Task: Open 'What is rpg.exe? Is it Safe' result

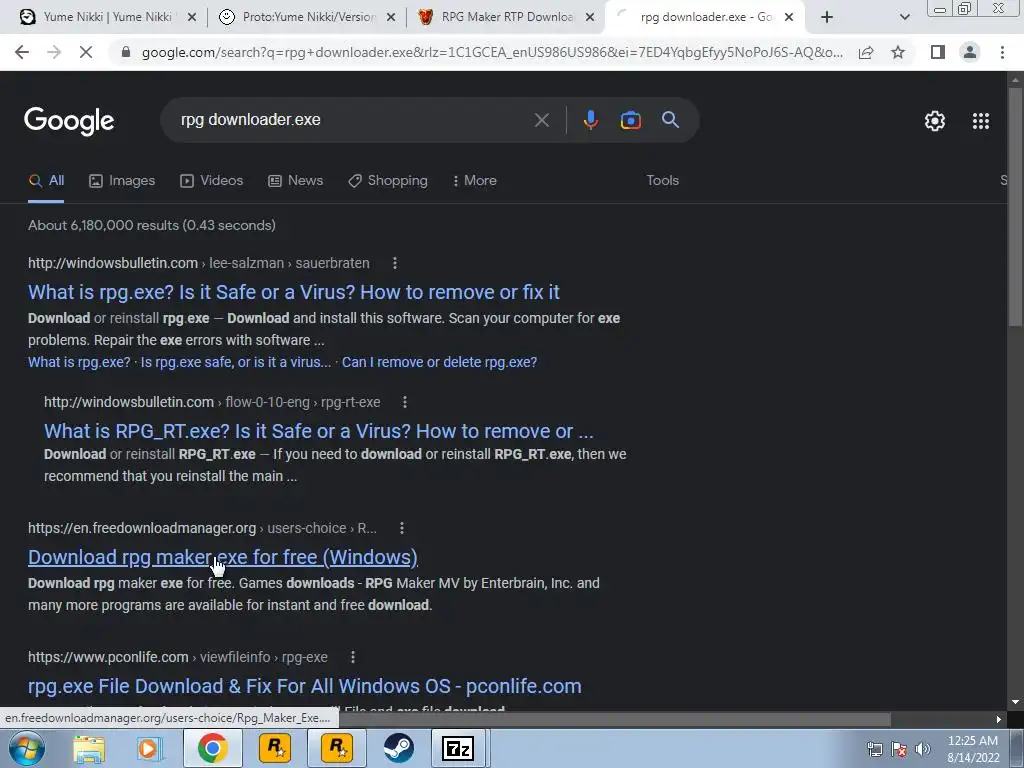Action: [294, 293]
